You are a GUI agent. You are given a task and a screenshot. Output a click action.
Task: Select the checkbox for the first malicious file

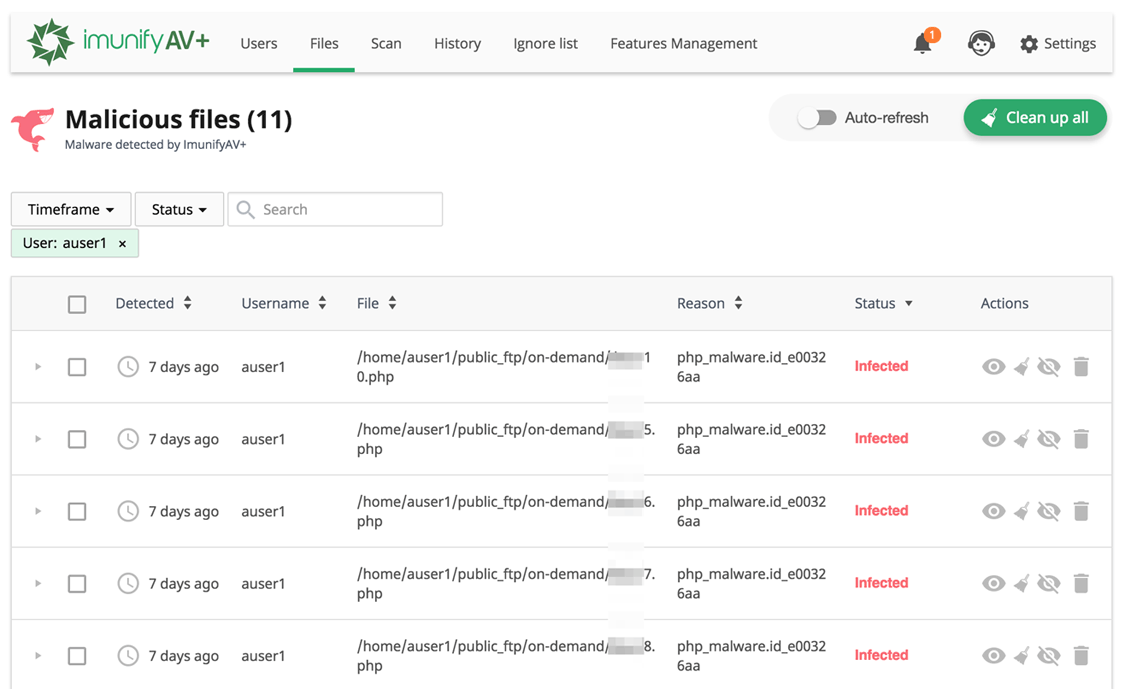click(x=77, y=367)
